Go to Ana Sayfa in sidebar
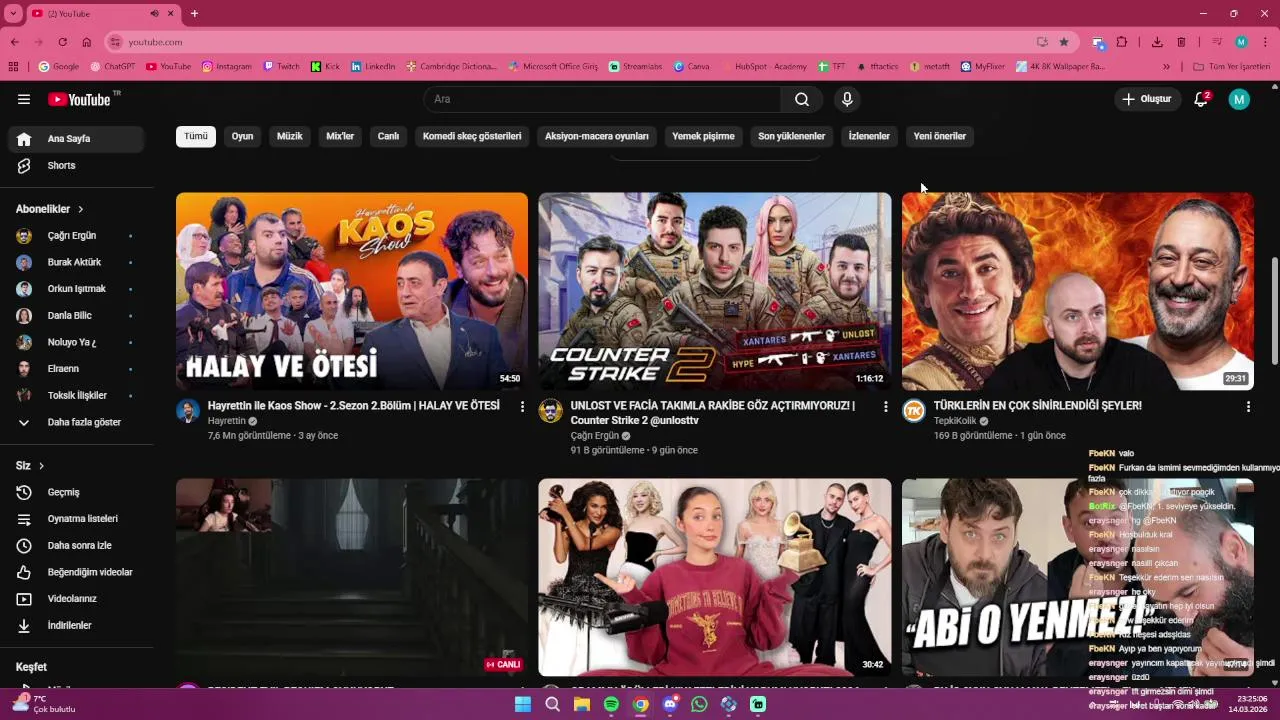Viewport: 1280px width, 720px height. coord(76,139)
